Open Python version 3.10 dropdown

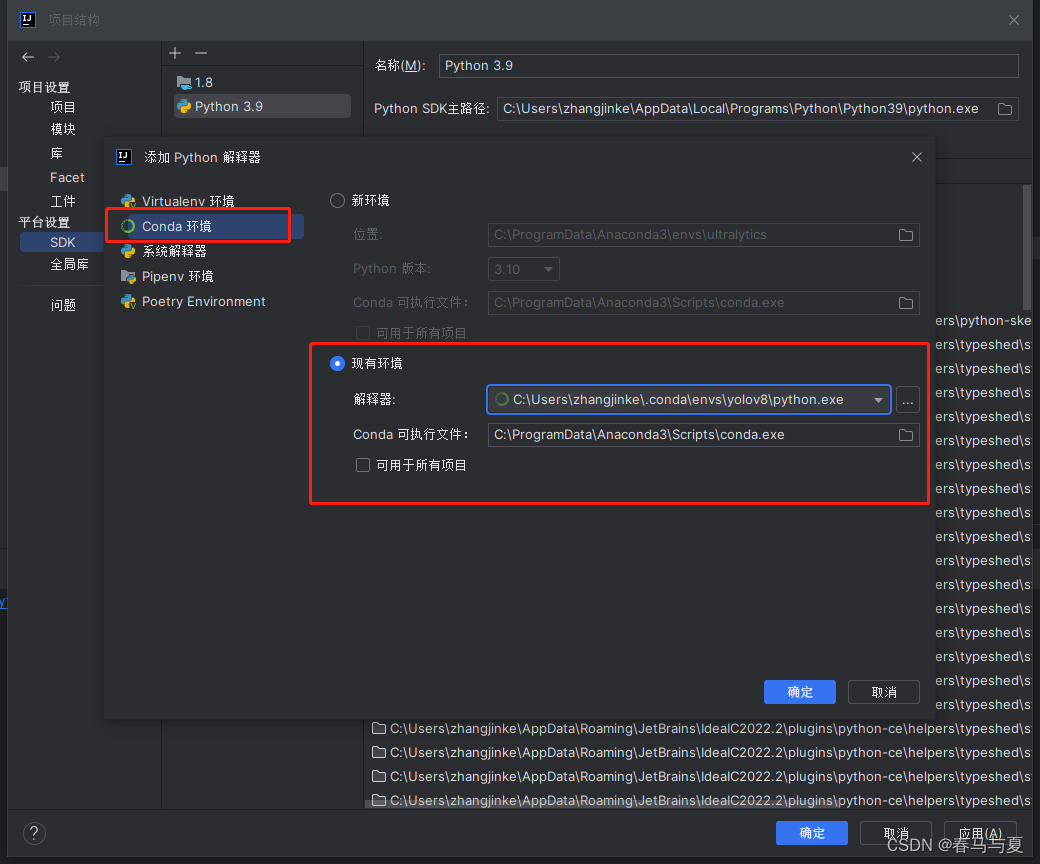[x=523, y=269]
